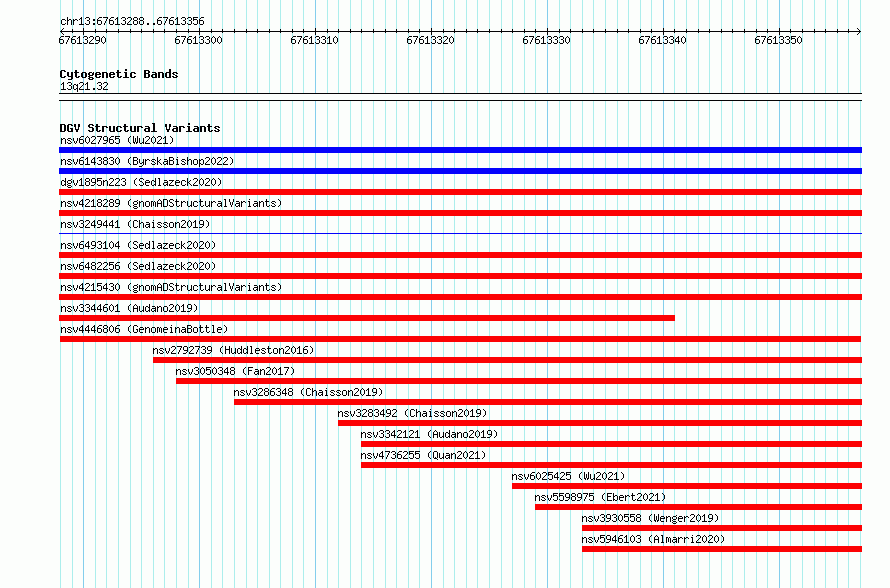Select the blue bar under nsv6027965

pyautogui.click(x=460, y=150)
